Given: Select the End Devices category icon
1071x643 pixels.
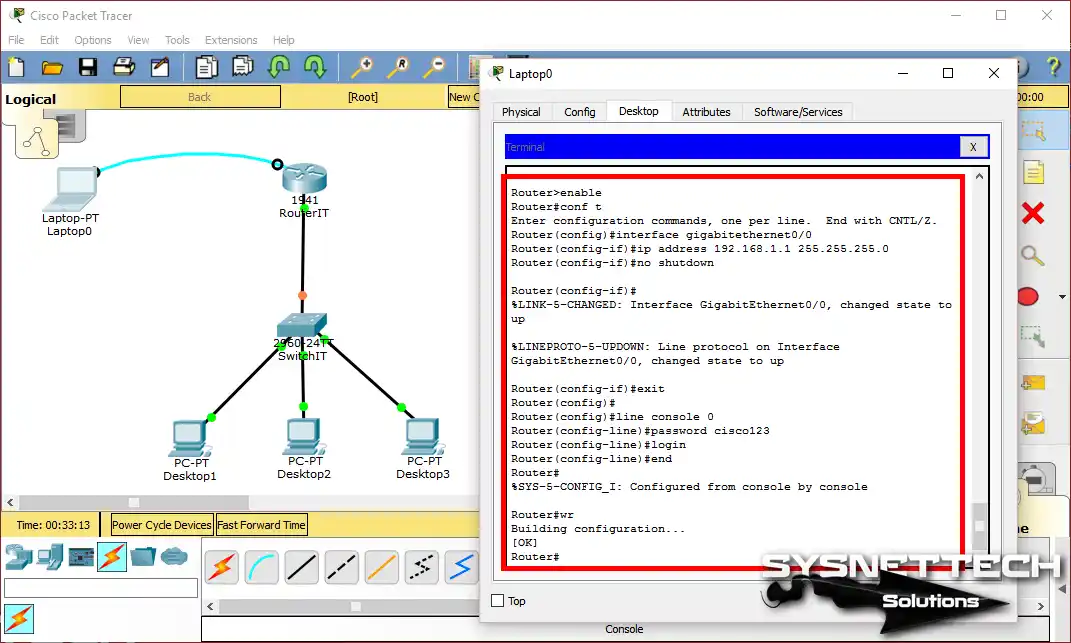Looking at the screenshot, I should click(x=51, y=556).
